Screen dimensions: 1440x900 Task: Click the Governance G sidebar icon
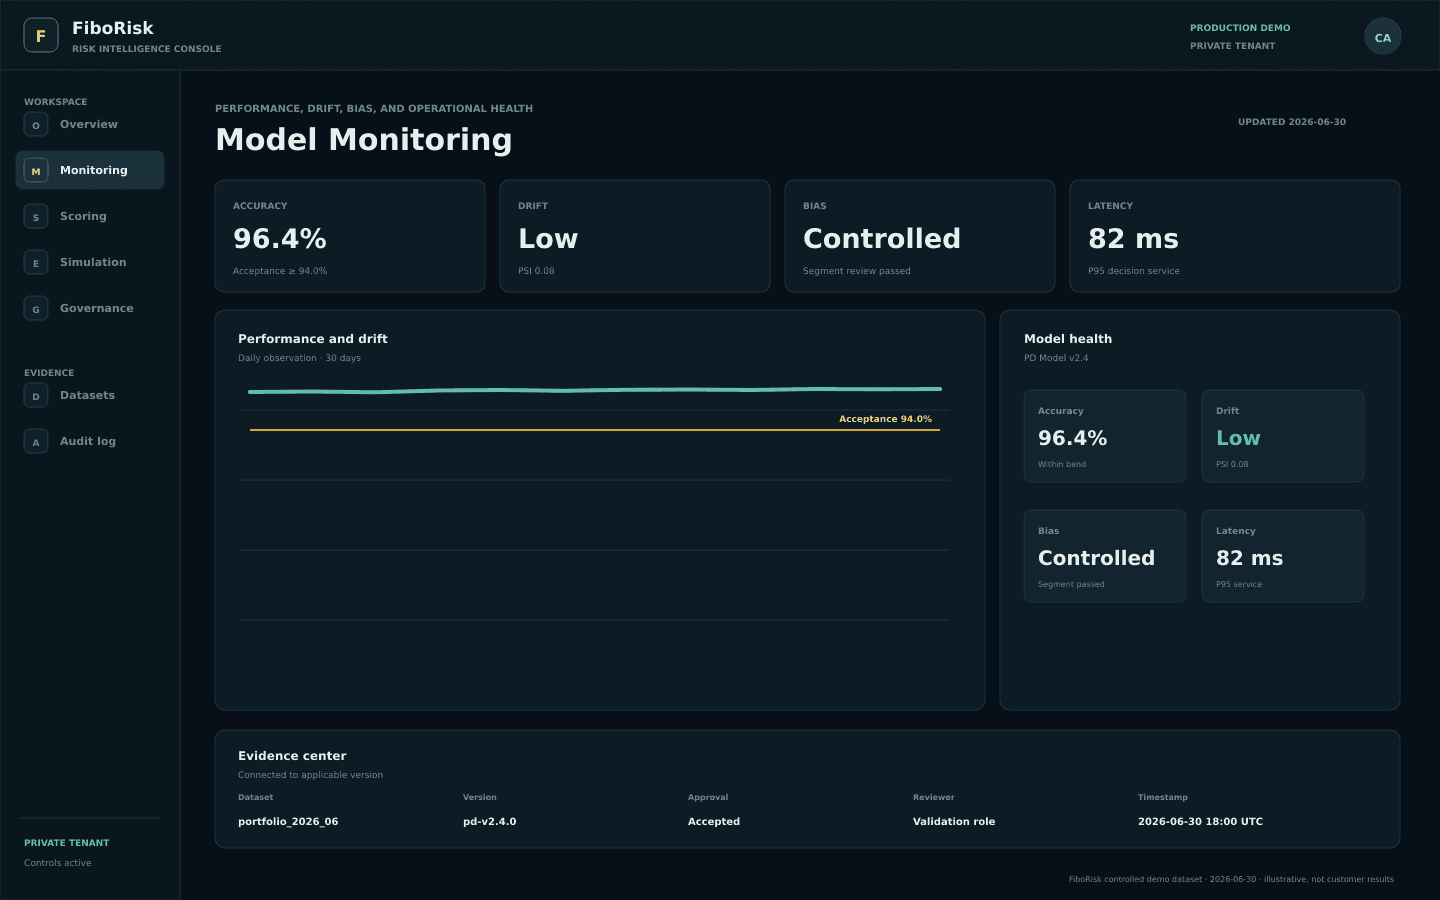[36, 309]
